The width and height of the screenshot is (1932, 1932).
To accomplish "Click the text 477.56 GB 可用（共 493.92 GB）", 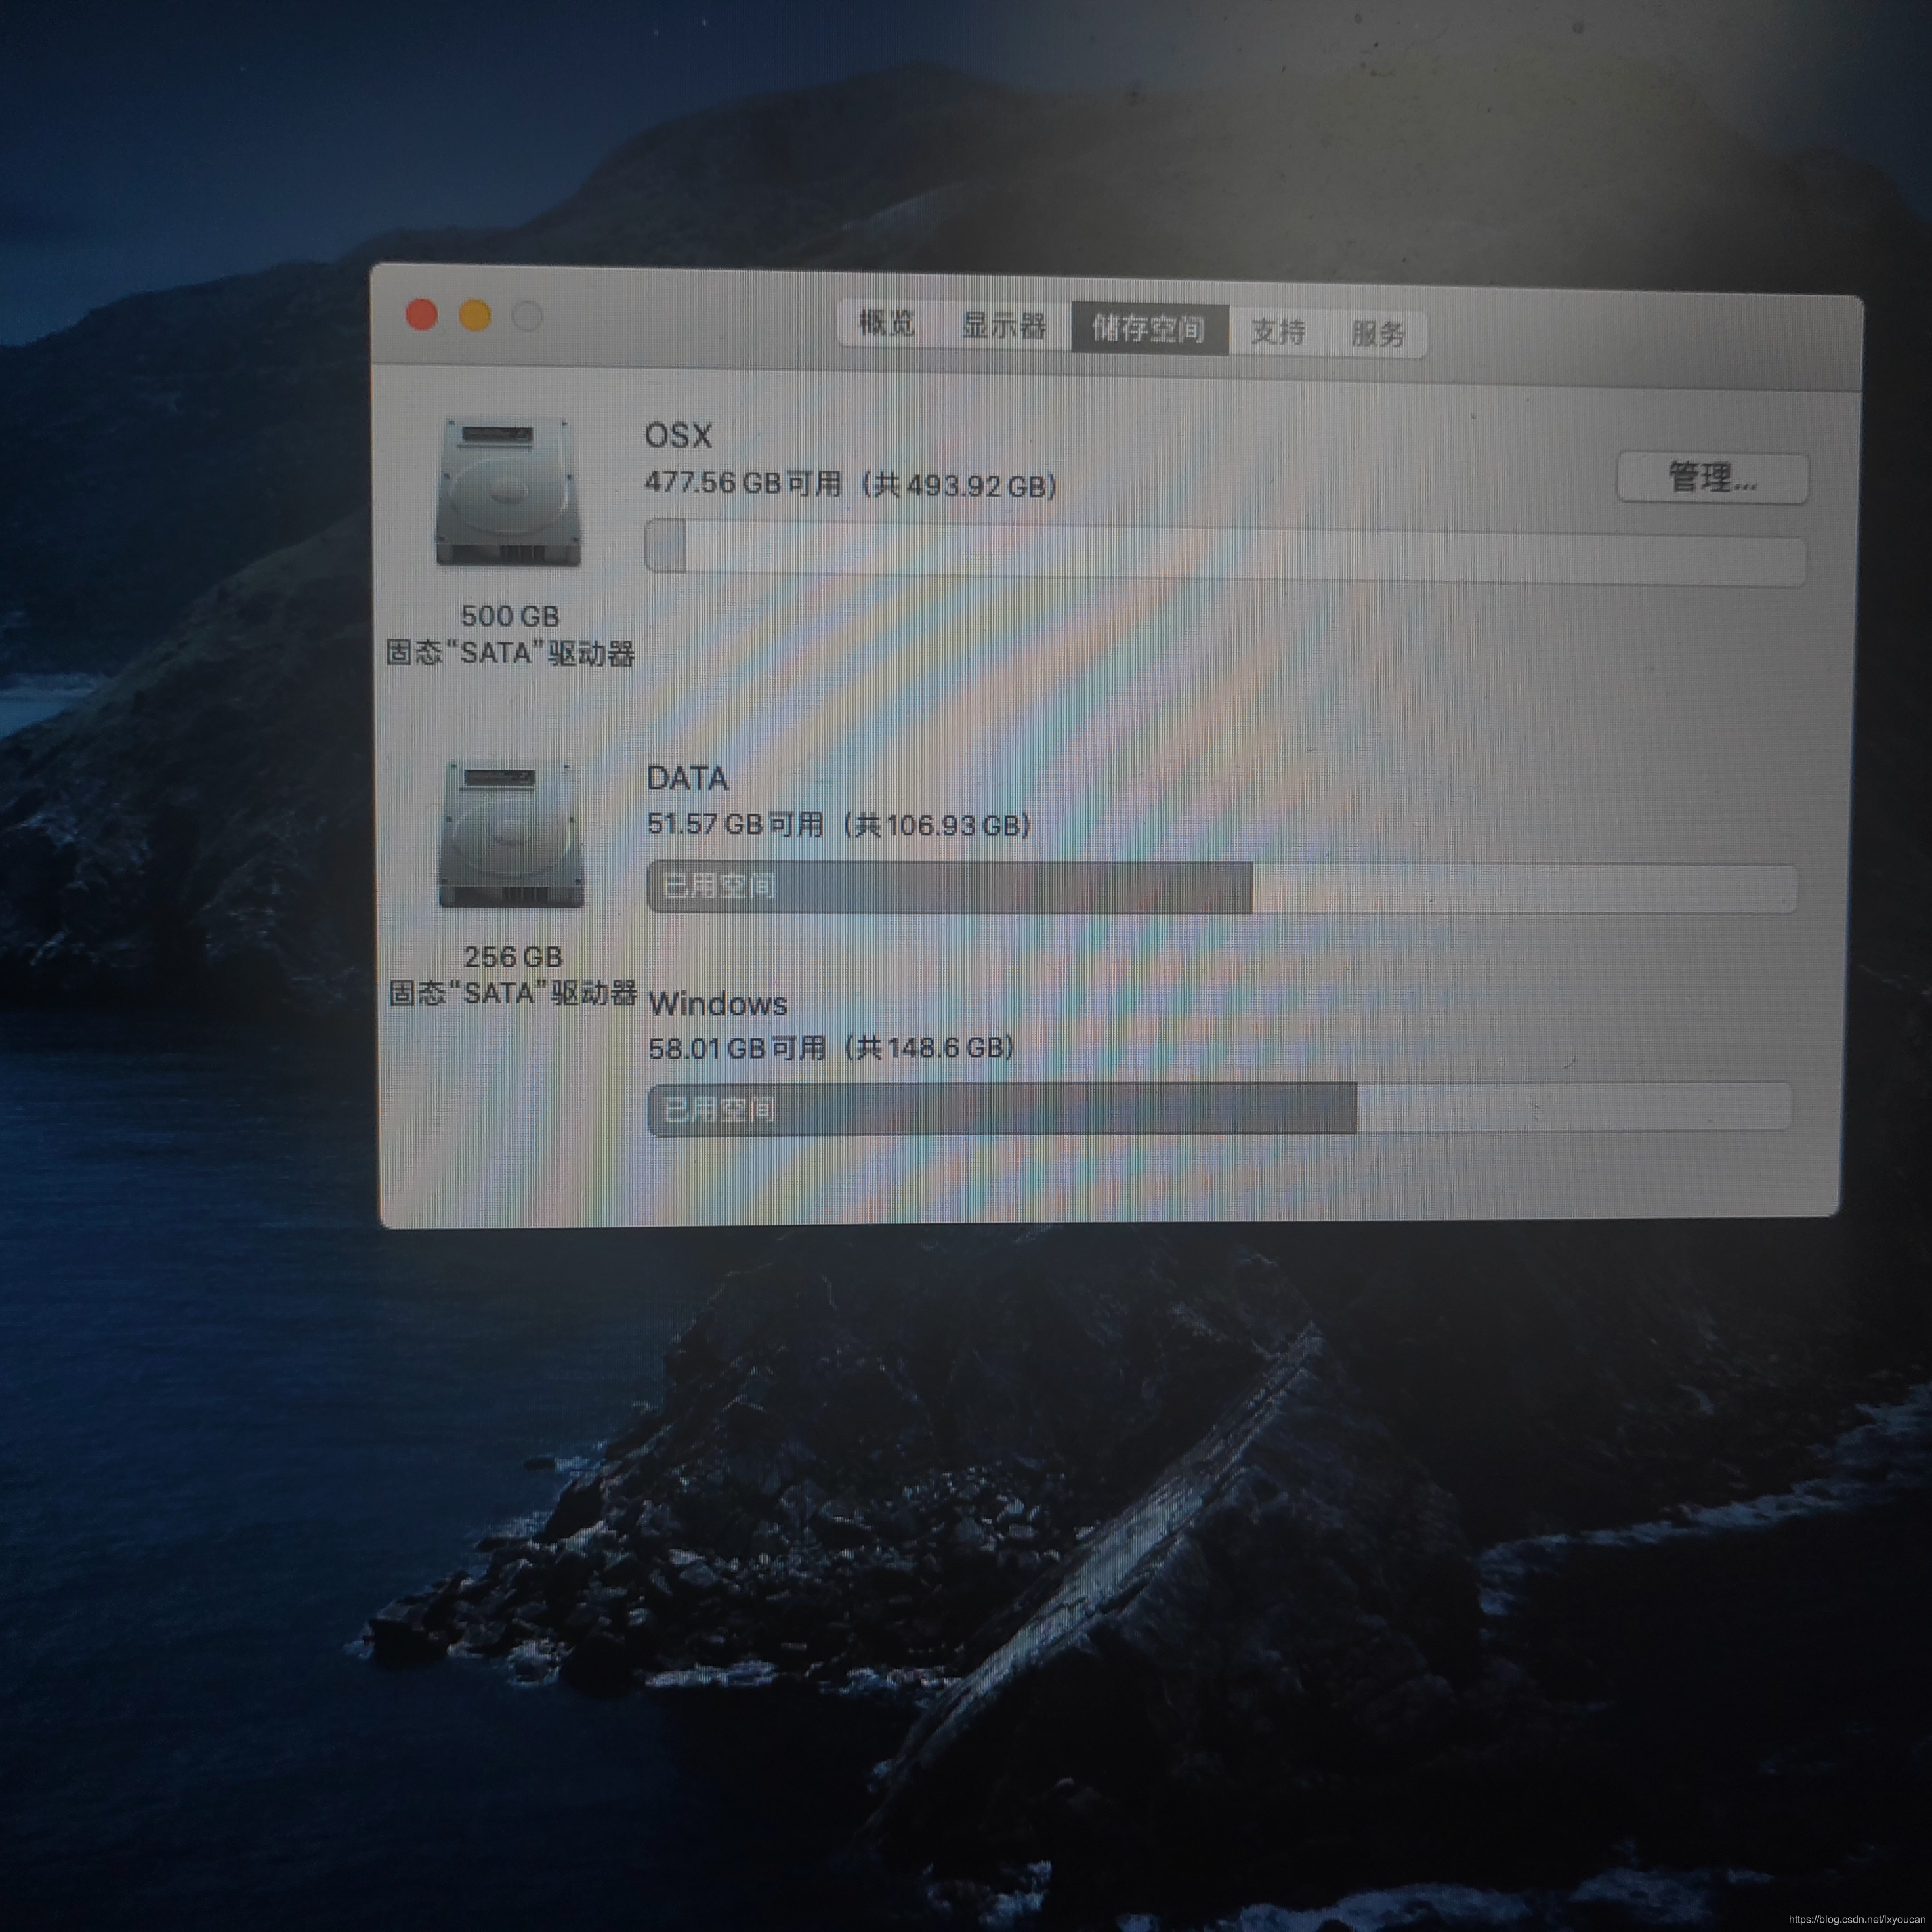I will pos(851,484).
